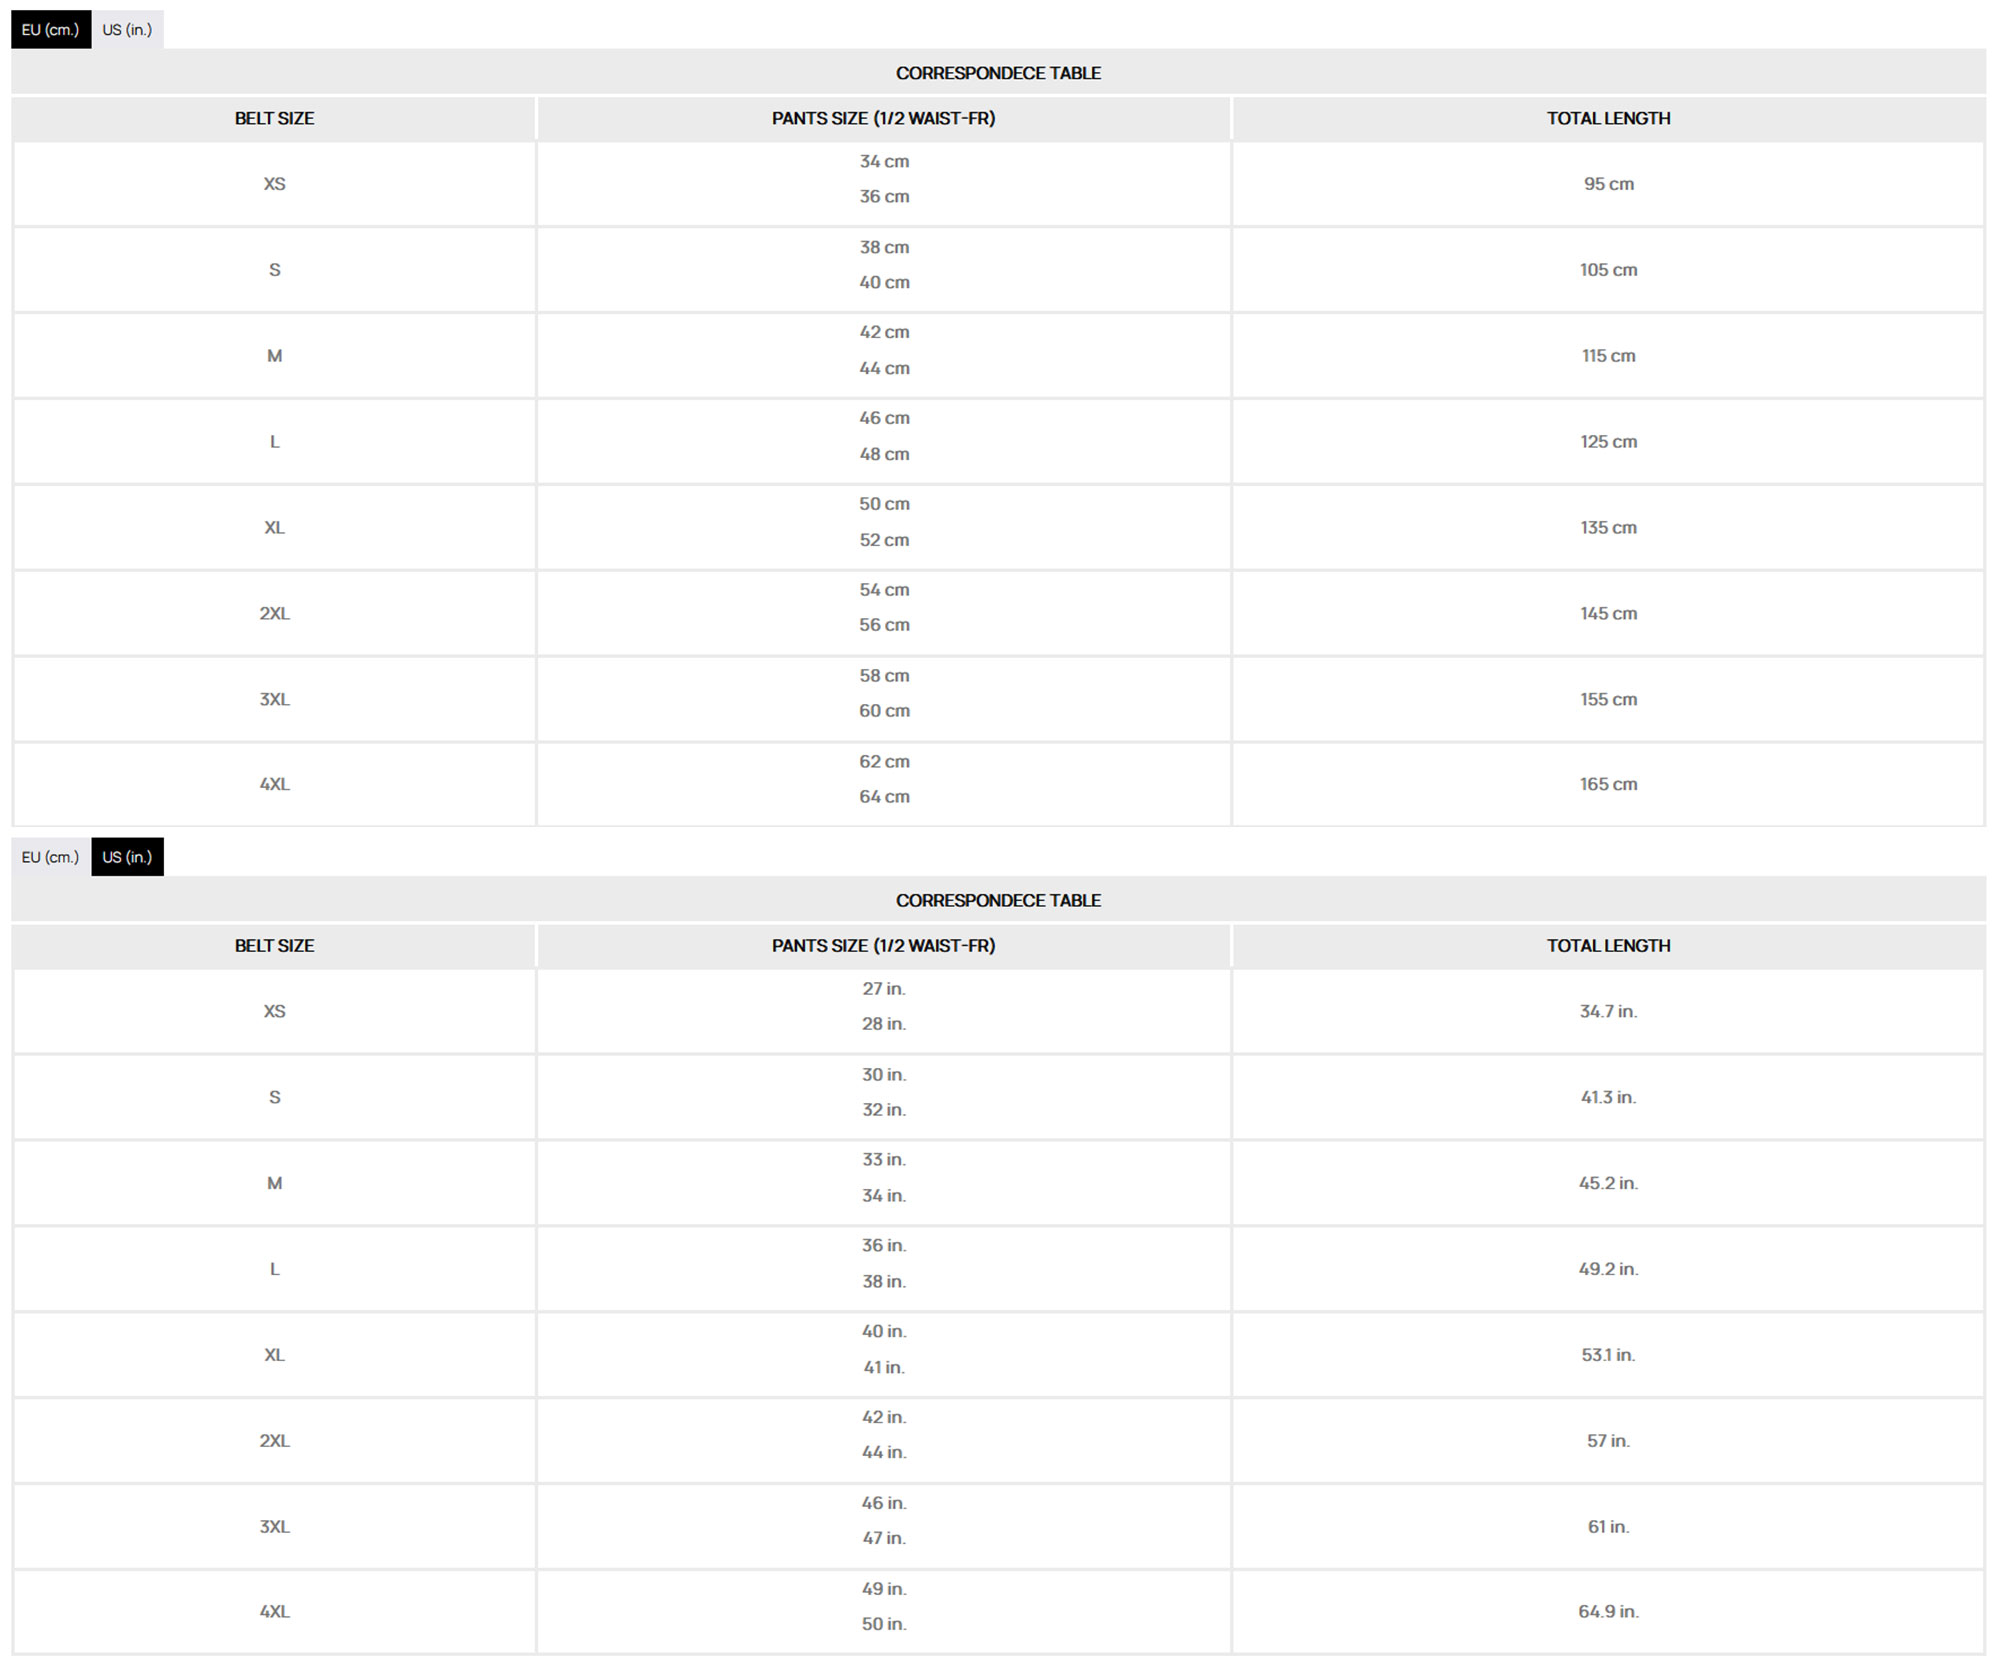
Task: Select the 41.3 in. total length value
Action: coord(1608,1098)
